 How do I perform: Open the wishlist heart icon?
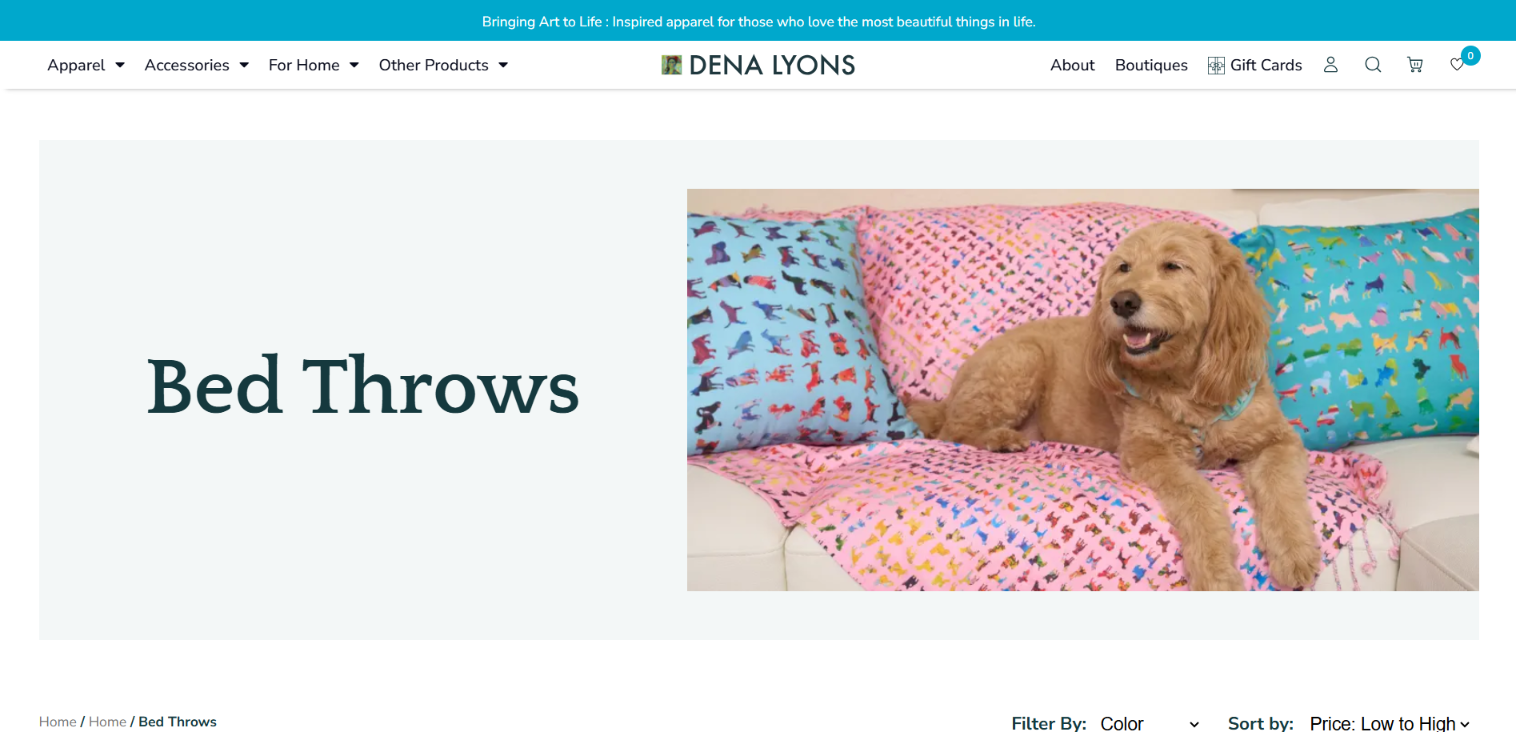point(1457,65)
